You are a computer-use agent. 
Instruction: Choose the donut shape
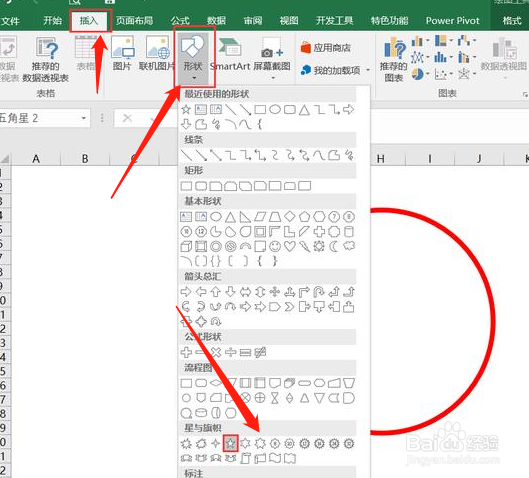[x=216, y=246]
